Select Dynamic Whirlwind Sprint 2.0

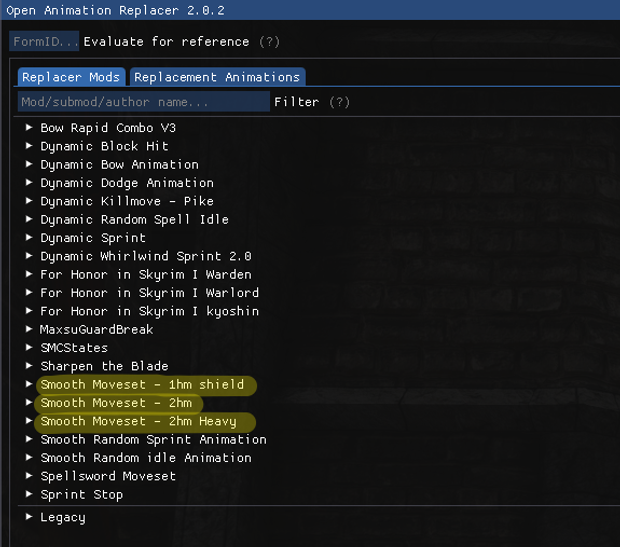[146, 256]
